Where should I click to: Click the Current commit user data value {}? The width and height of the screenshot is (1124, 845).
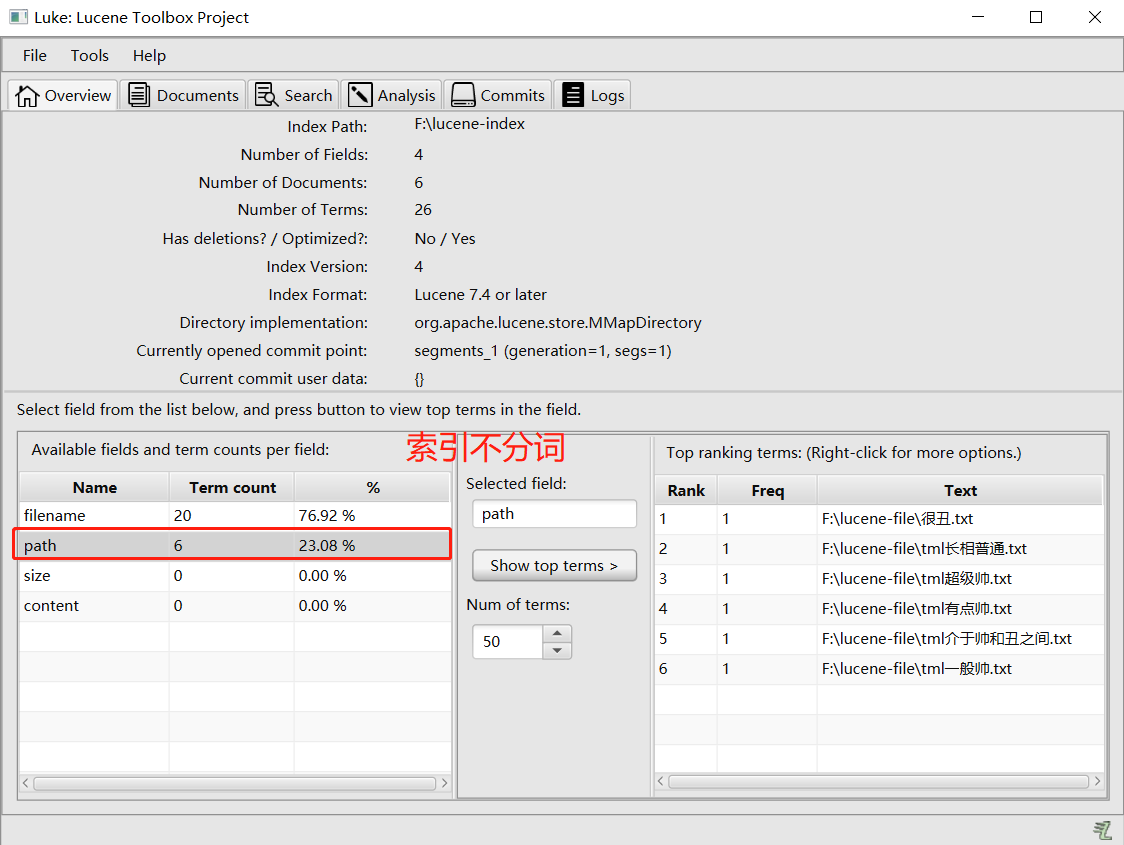(x=419, y=379)
